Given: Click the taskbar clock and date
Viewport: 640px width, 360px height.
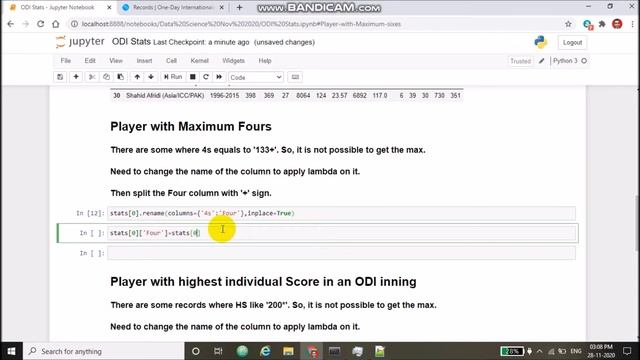Looking at the screenshot, I should click(x=601, y=351).
